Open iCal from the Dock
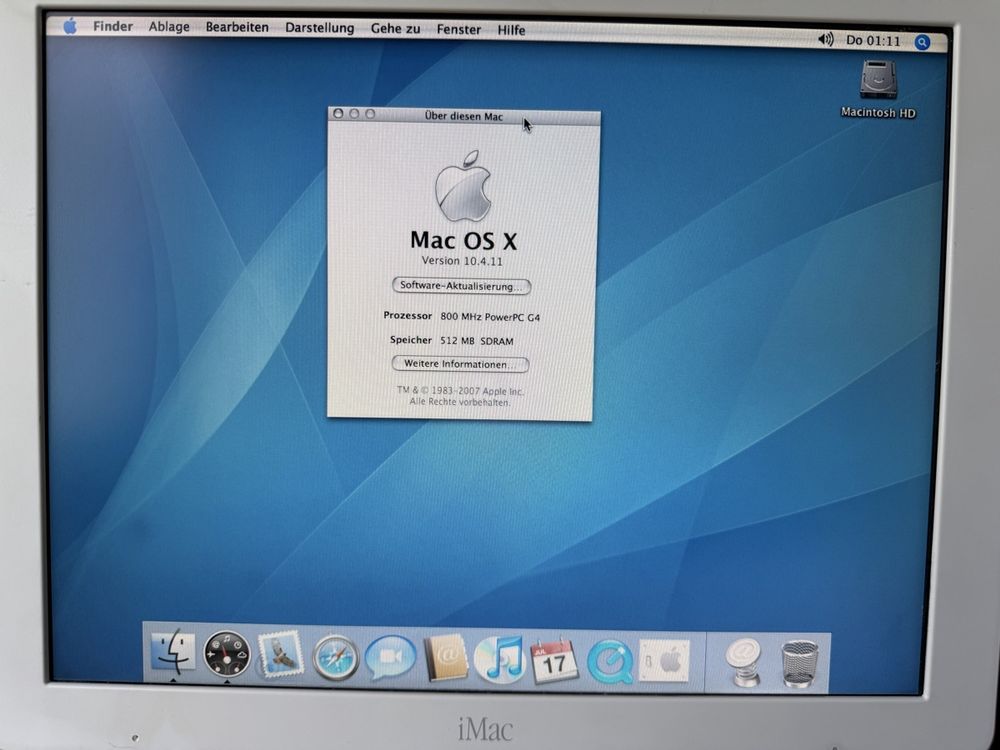Viewport: 1000px width, 750px height. pyautogui.click(x=554, y=660)
